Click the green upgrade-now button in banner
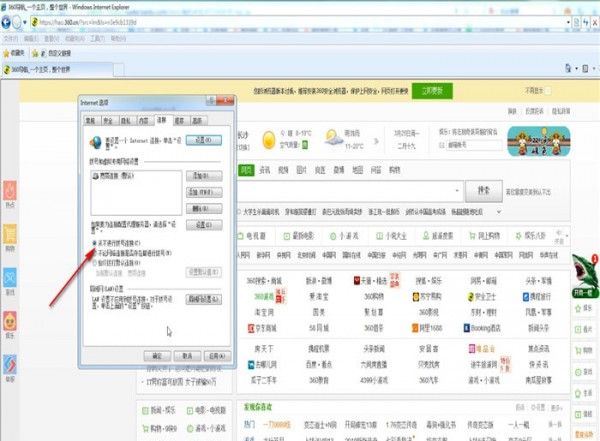600x441 pixels. [432, 91]
